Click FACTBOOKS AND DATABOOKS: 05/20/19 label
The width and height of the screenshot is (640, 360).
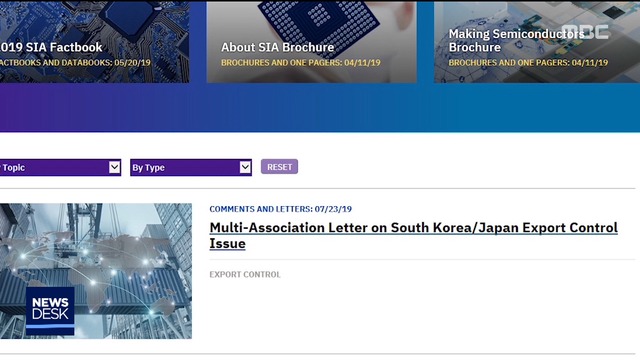point(75,62)
